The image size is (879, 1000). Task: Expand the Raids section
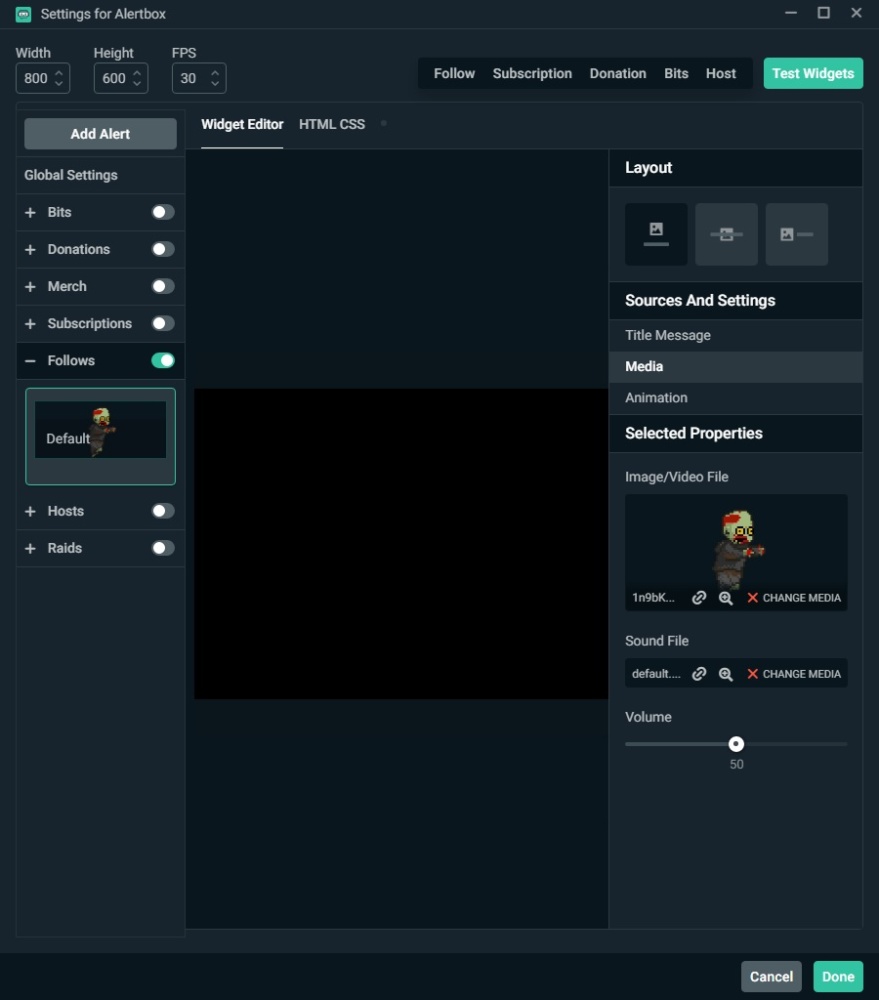click(30, 548)
